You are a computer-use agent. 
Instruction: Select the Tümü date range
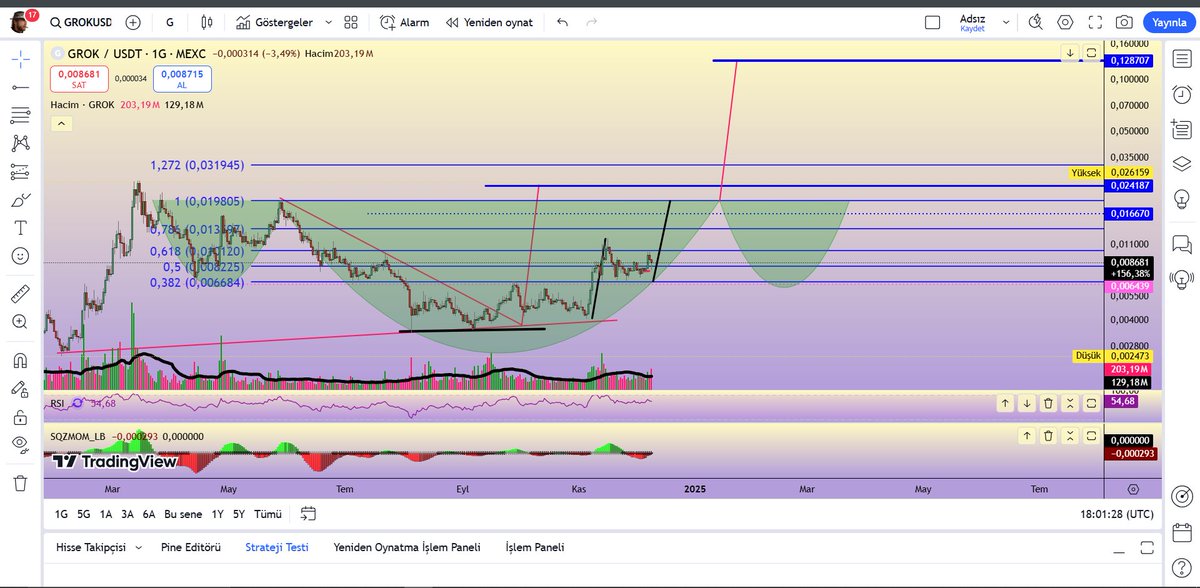tap(267, 514)
